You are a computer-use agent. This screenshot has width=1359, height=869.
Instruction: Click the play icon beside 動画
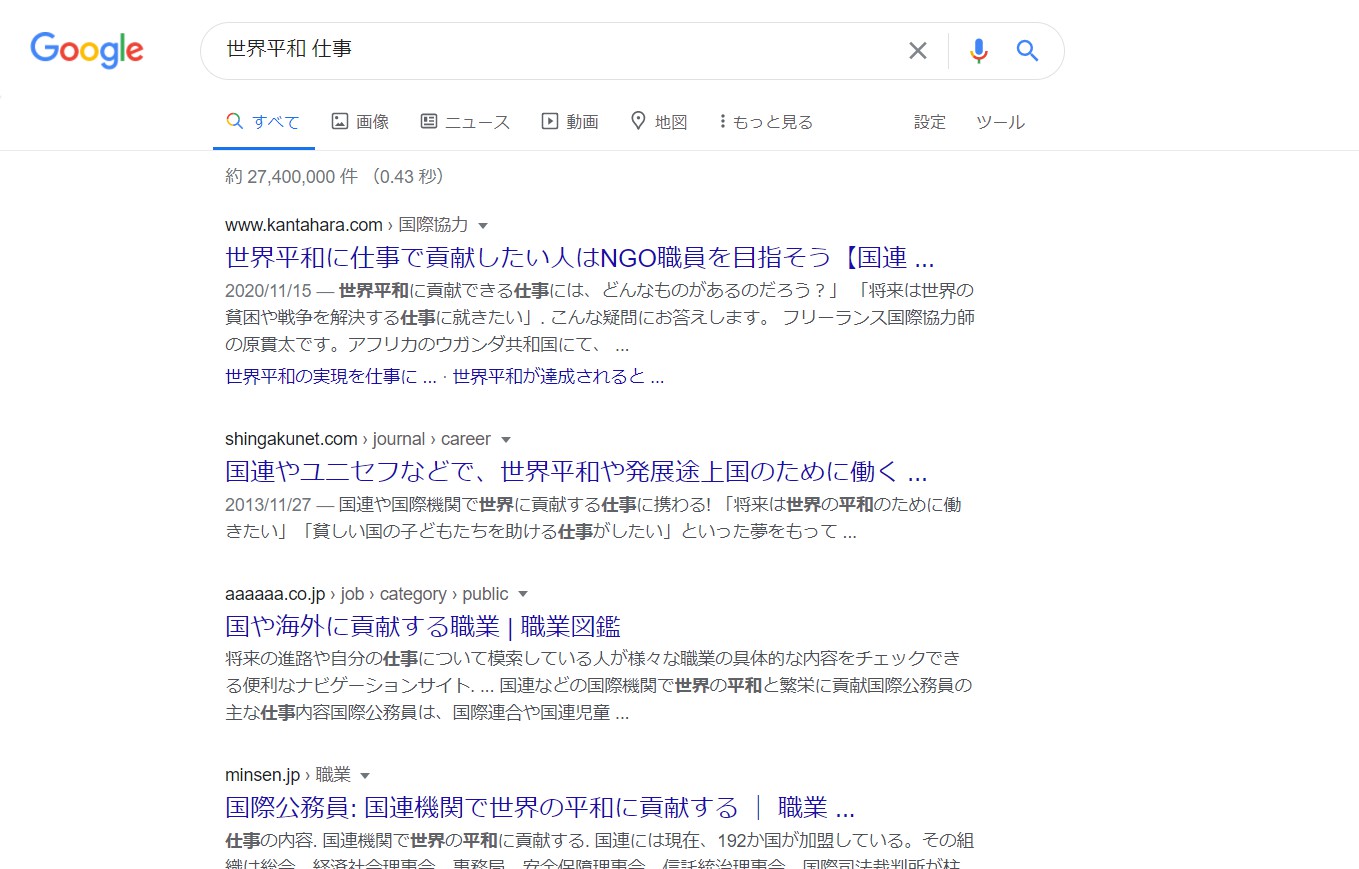[x=549, y=120]
